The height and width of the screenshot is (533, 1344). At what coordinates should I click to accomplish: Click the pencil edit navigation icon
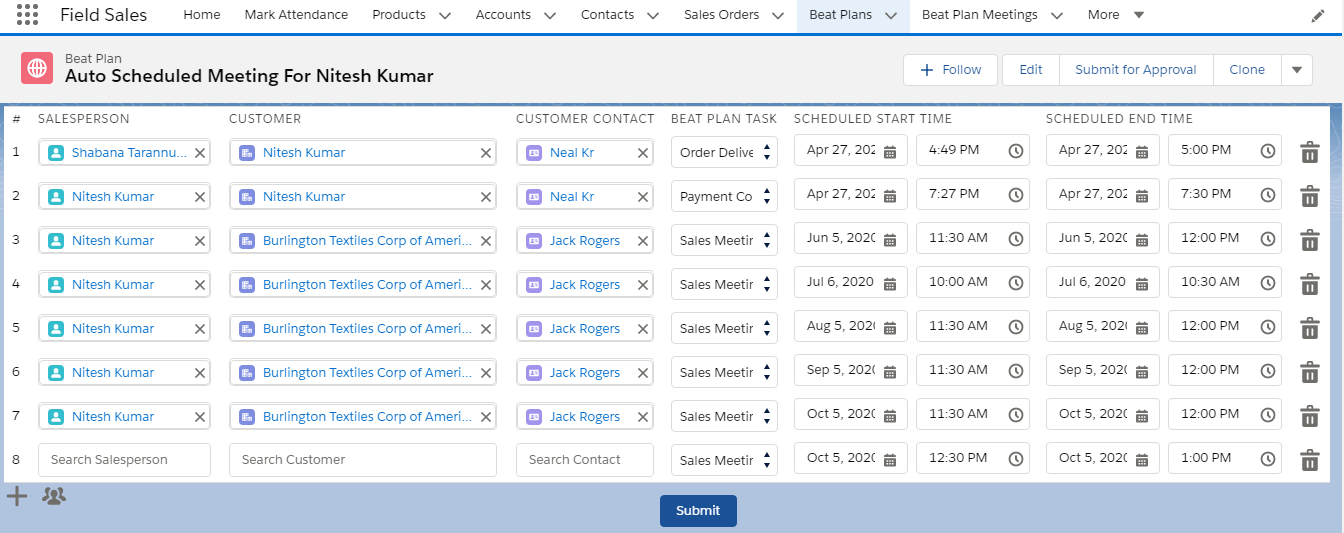click(1318, 16)
